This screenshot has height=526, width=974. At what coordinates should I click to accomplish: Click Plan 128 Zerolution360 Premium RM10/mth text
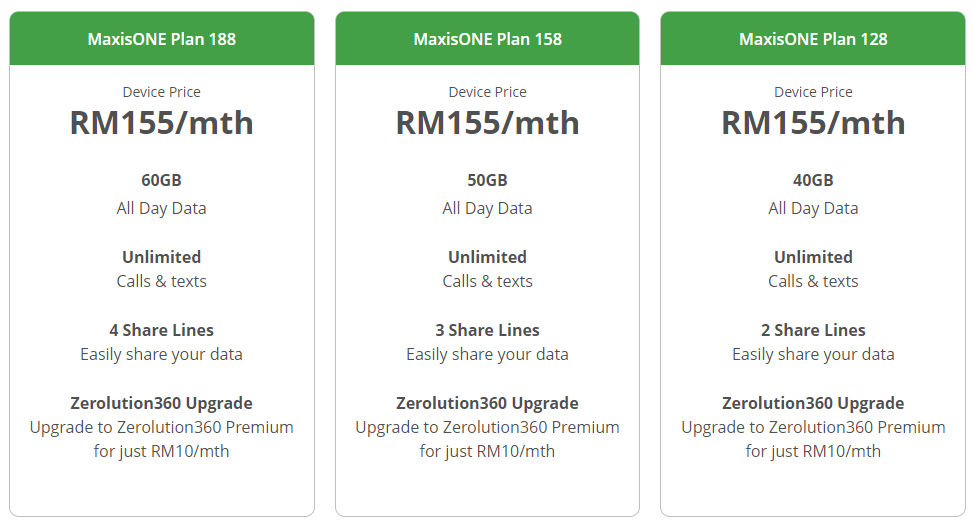tap(813, 439)
